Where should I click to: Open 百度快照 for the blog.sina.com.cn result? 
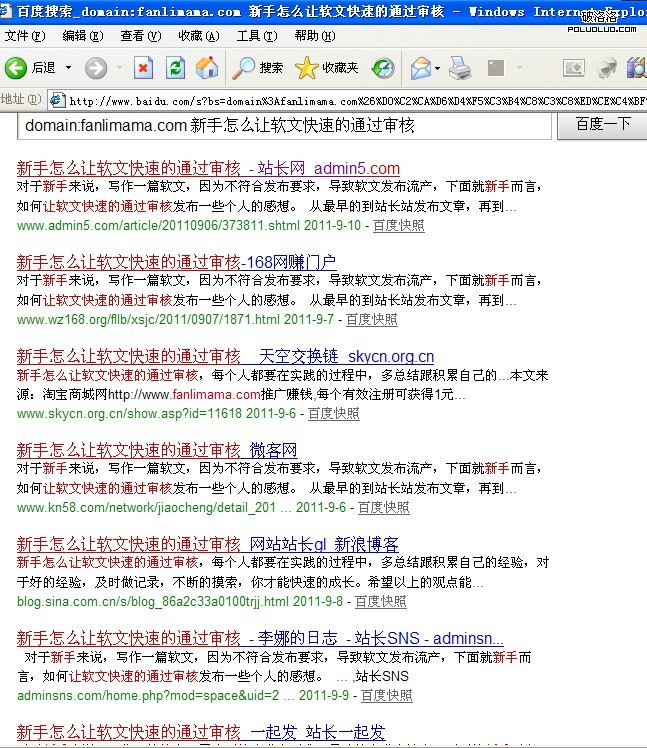(381, 601)
